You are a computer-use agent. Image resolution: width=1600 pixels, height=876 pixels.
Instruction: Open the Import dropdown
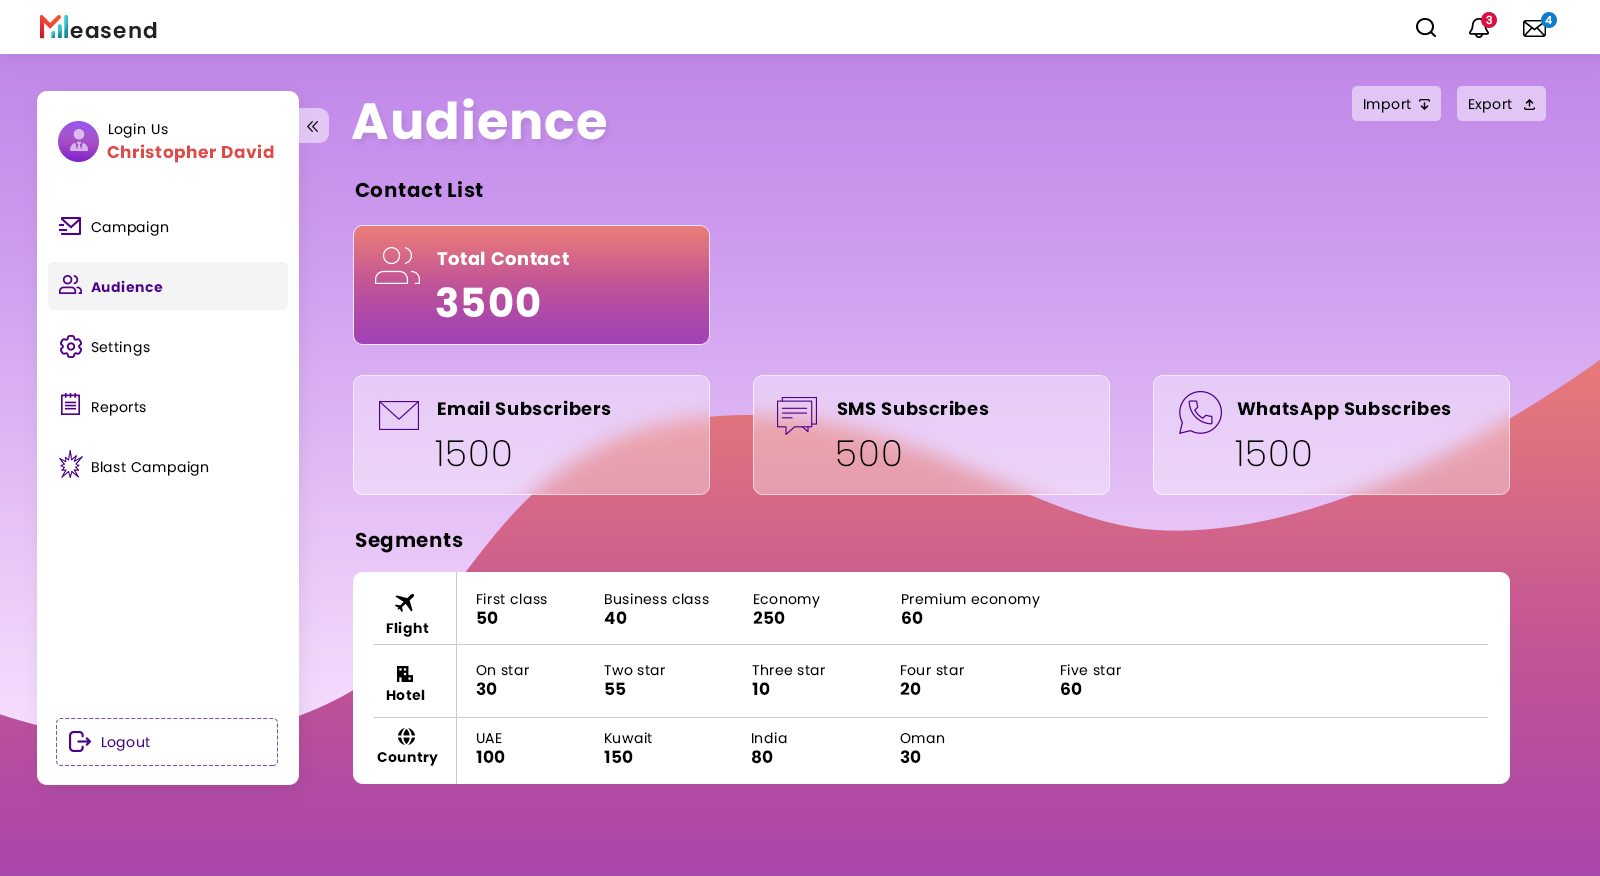tap(1395, 104)
